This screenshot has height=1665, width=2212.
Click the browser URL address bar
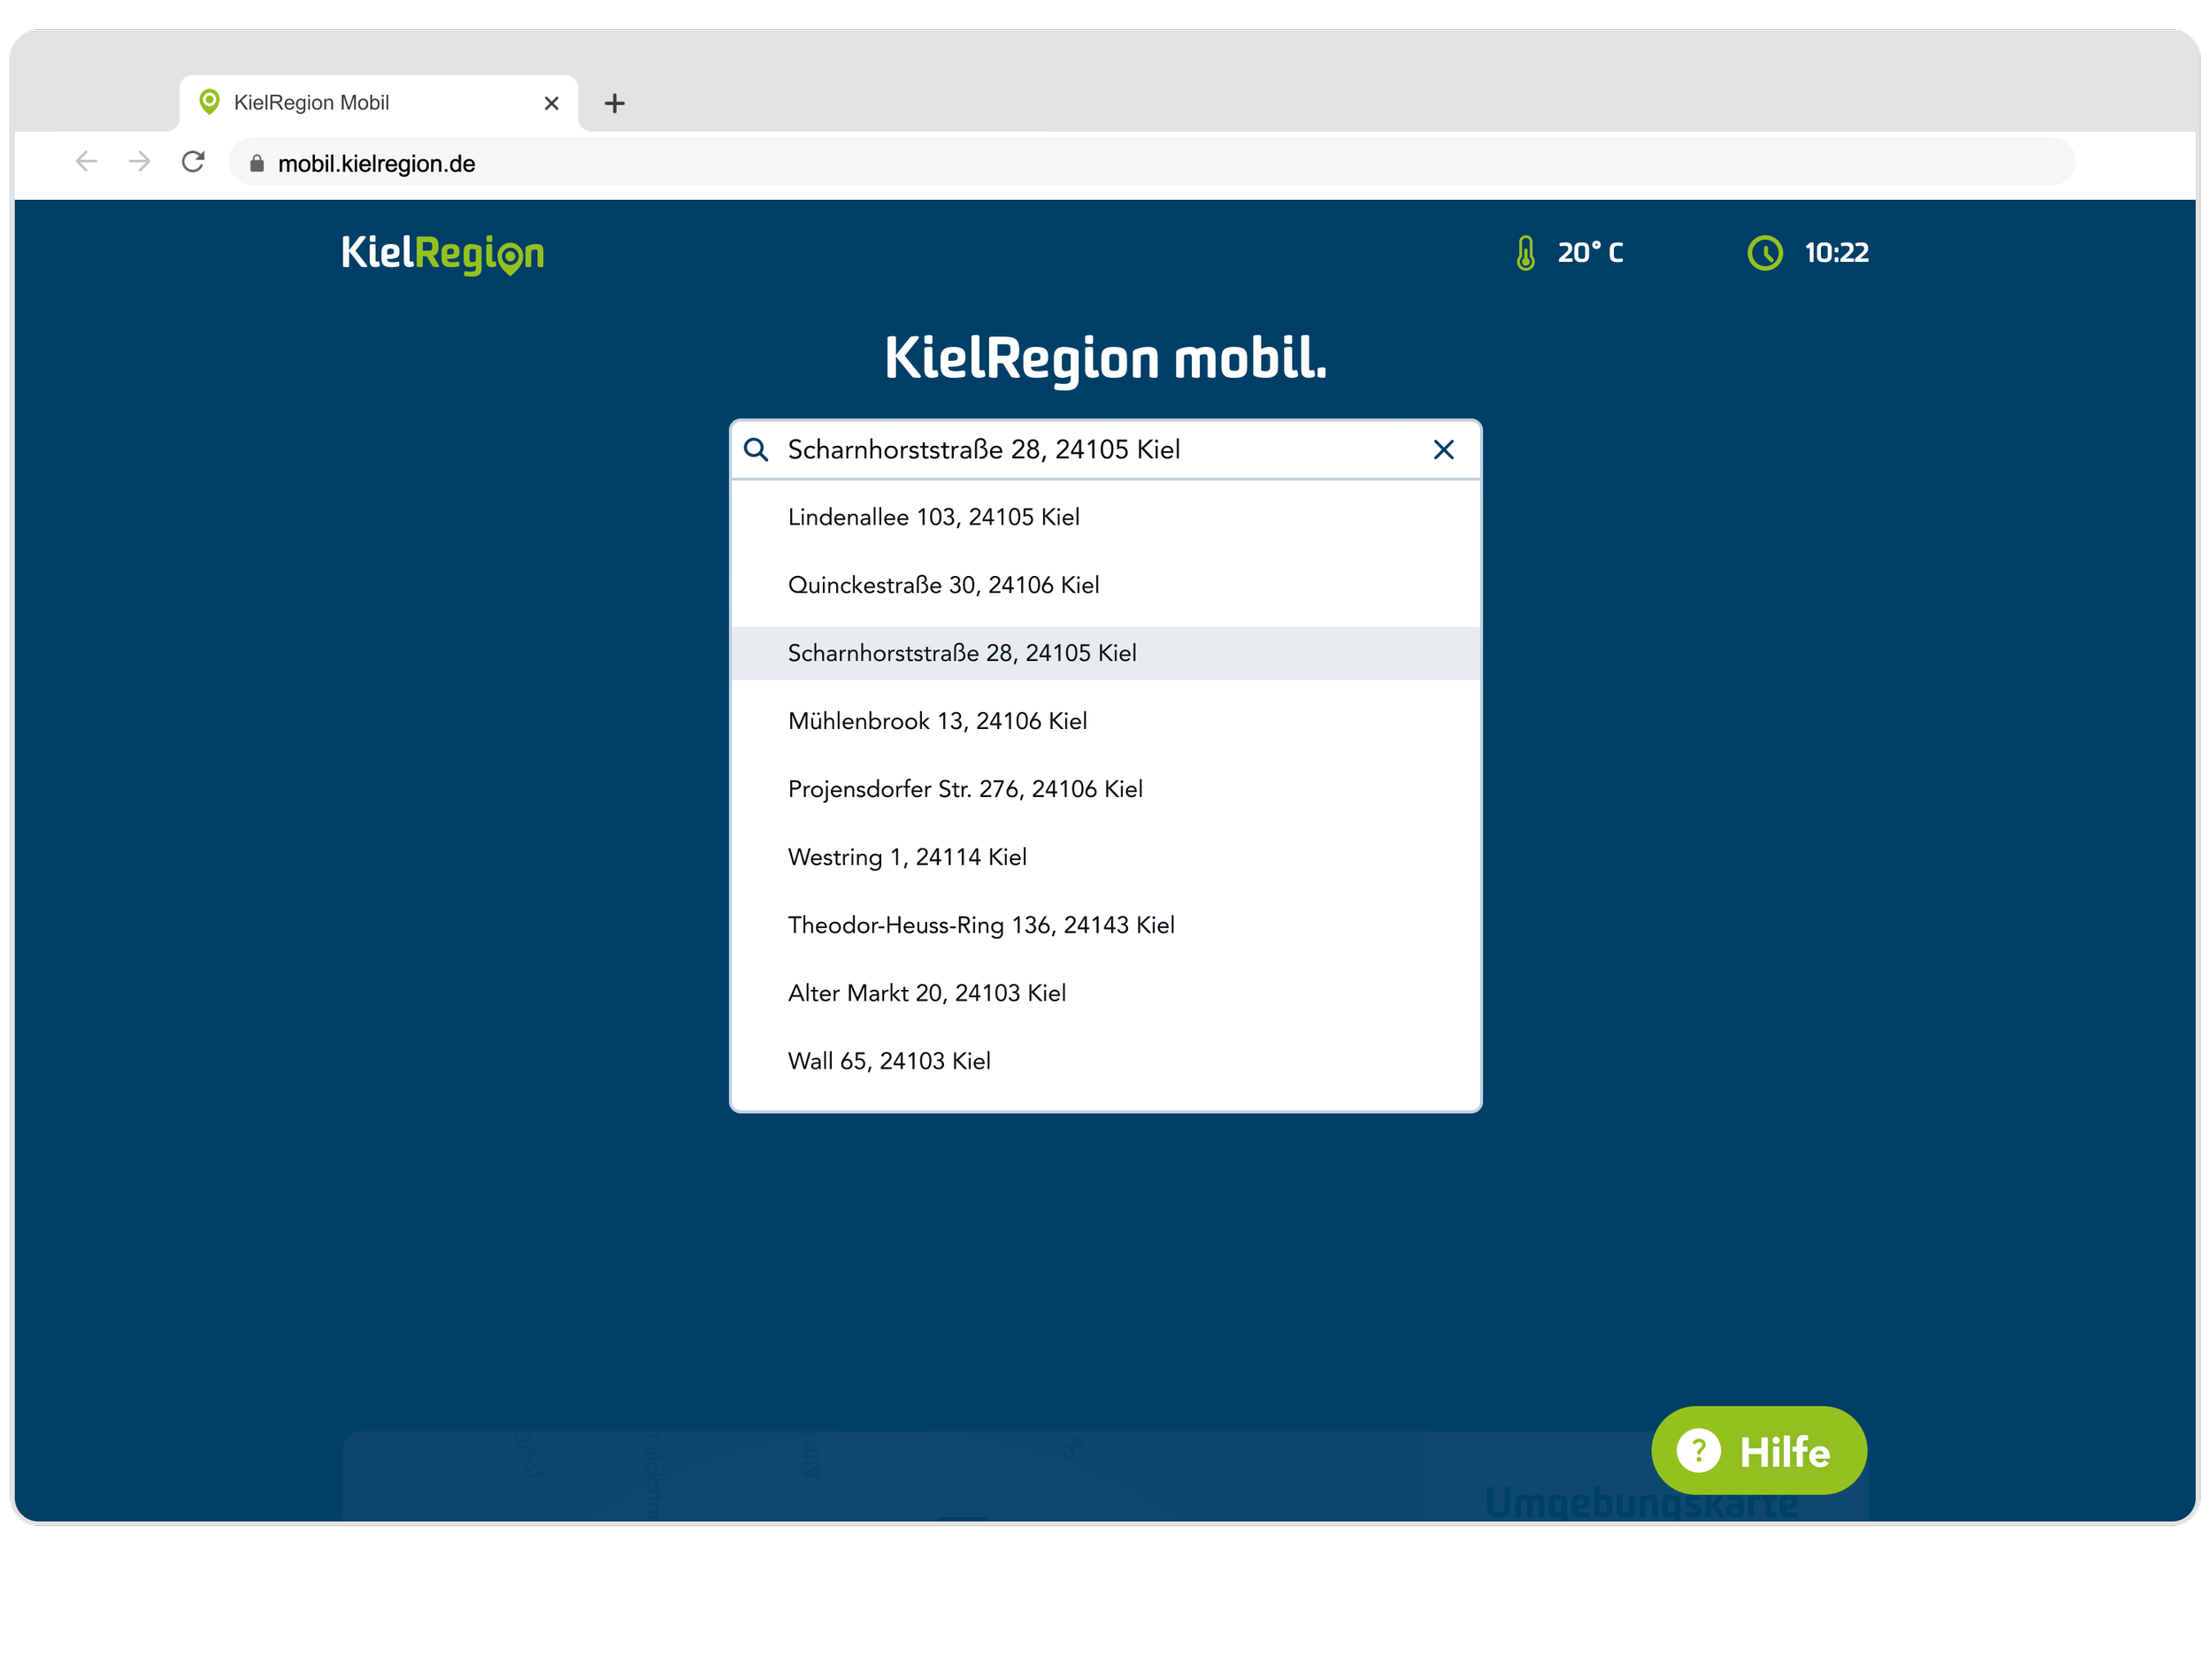click(x=1150, y=164)
